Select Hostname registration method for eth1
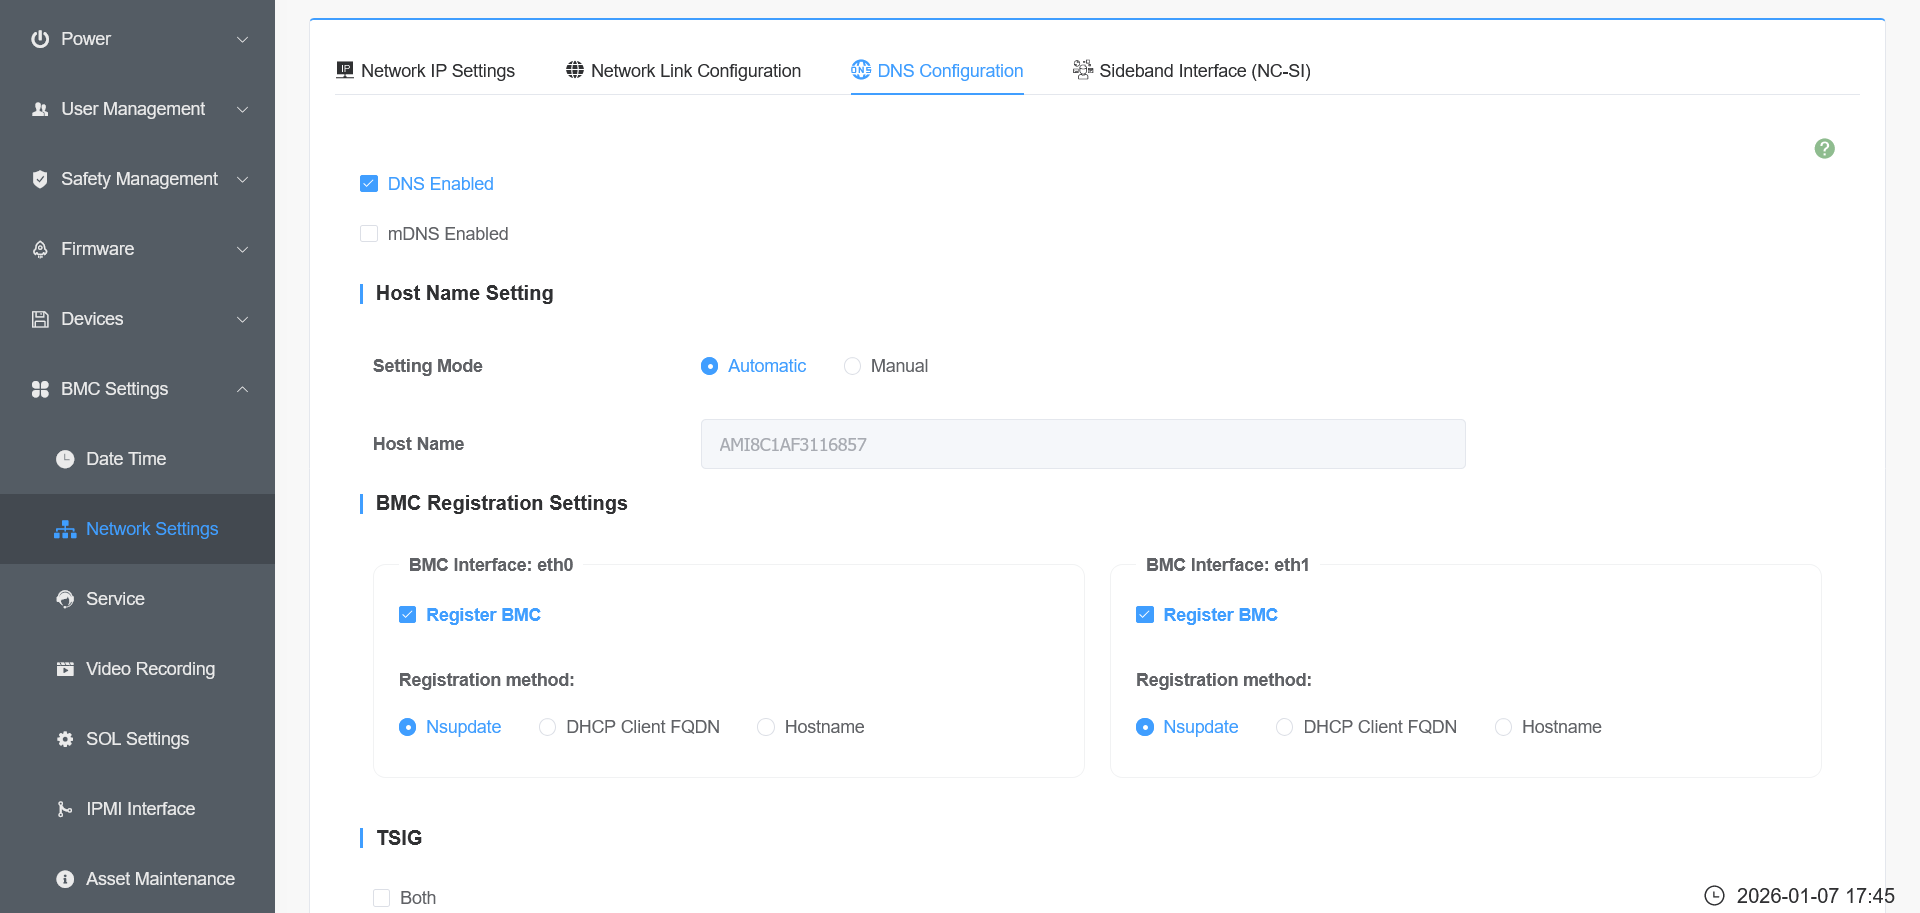Image resolution: width=1920 pixels, height=913 pixels. [1503, 727]
